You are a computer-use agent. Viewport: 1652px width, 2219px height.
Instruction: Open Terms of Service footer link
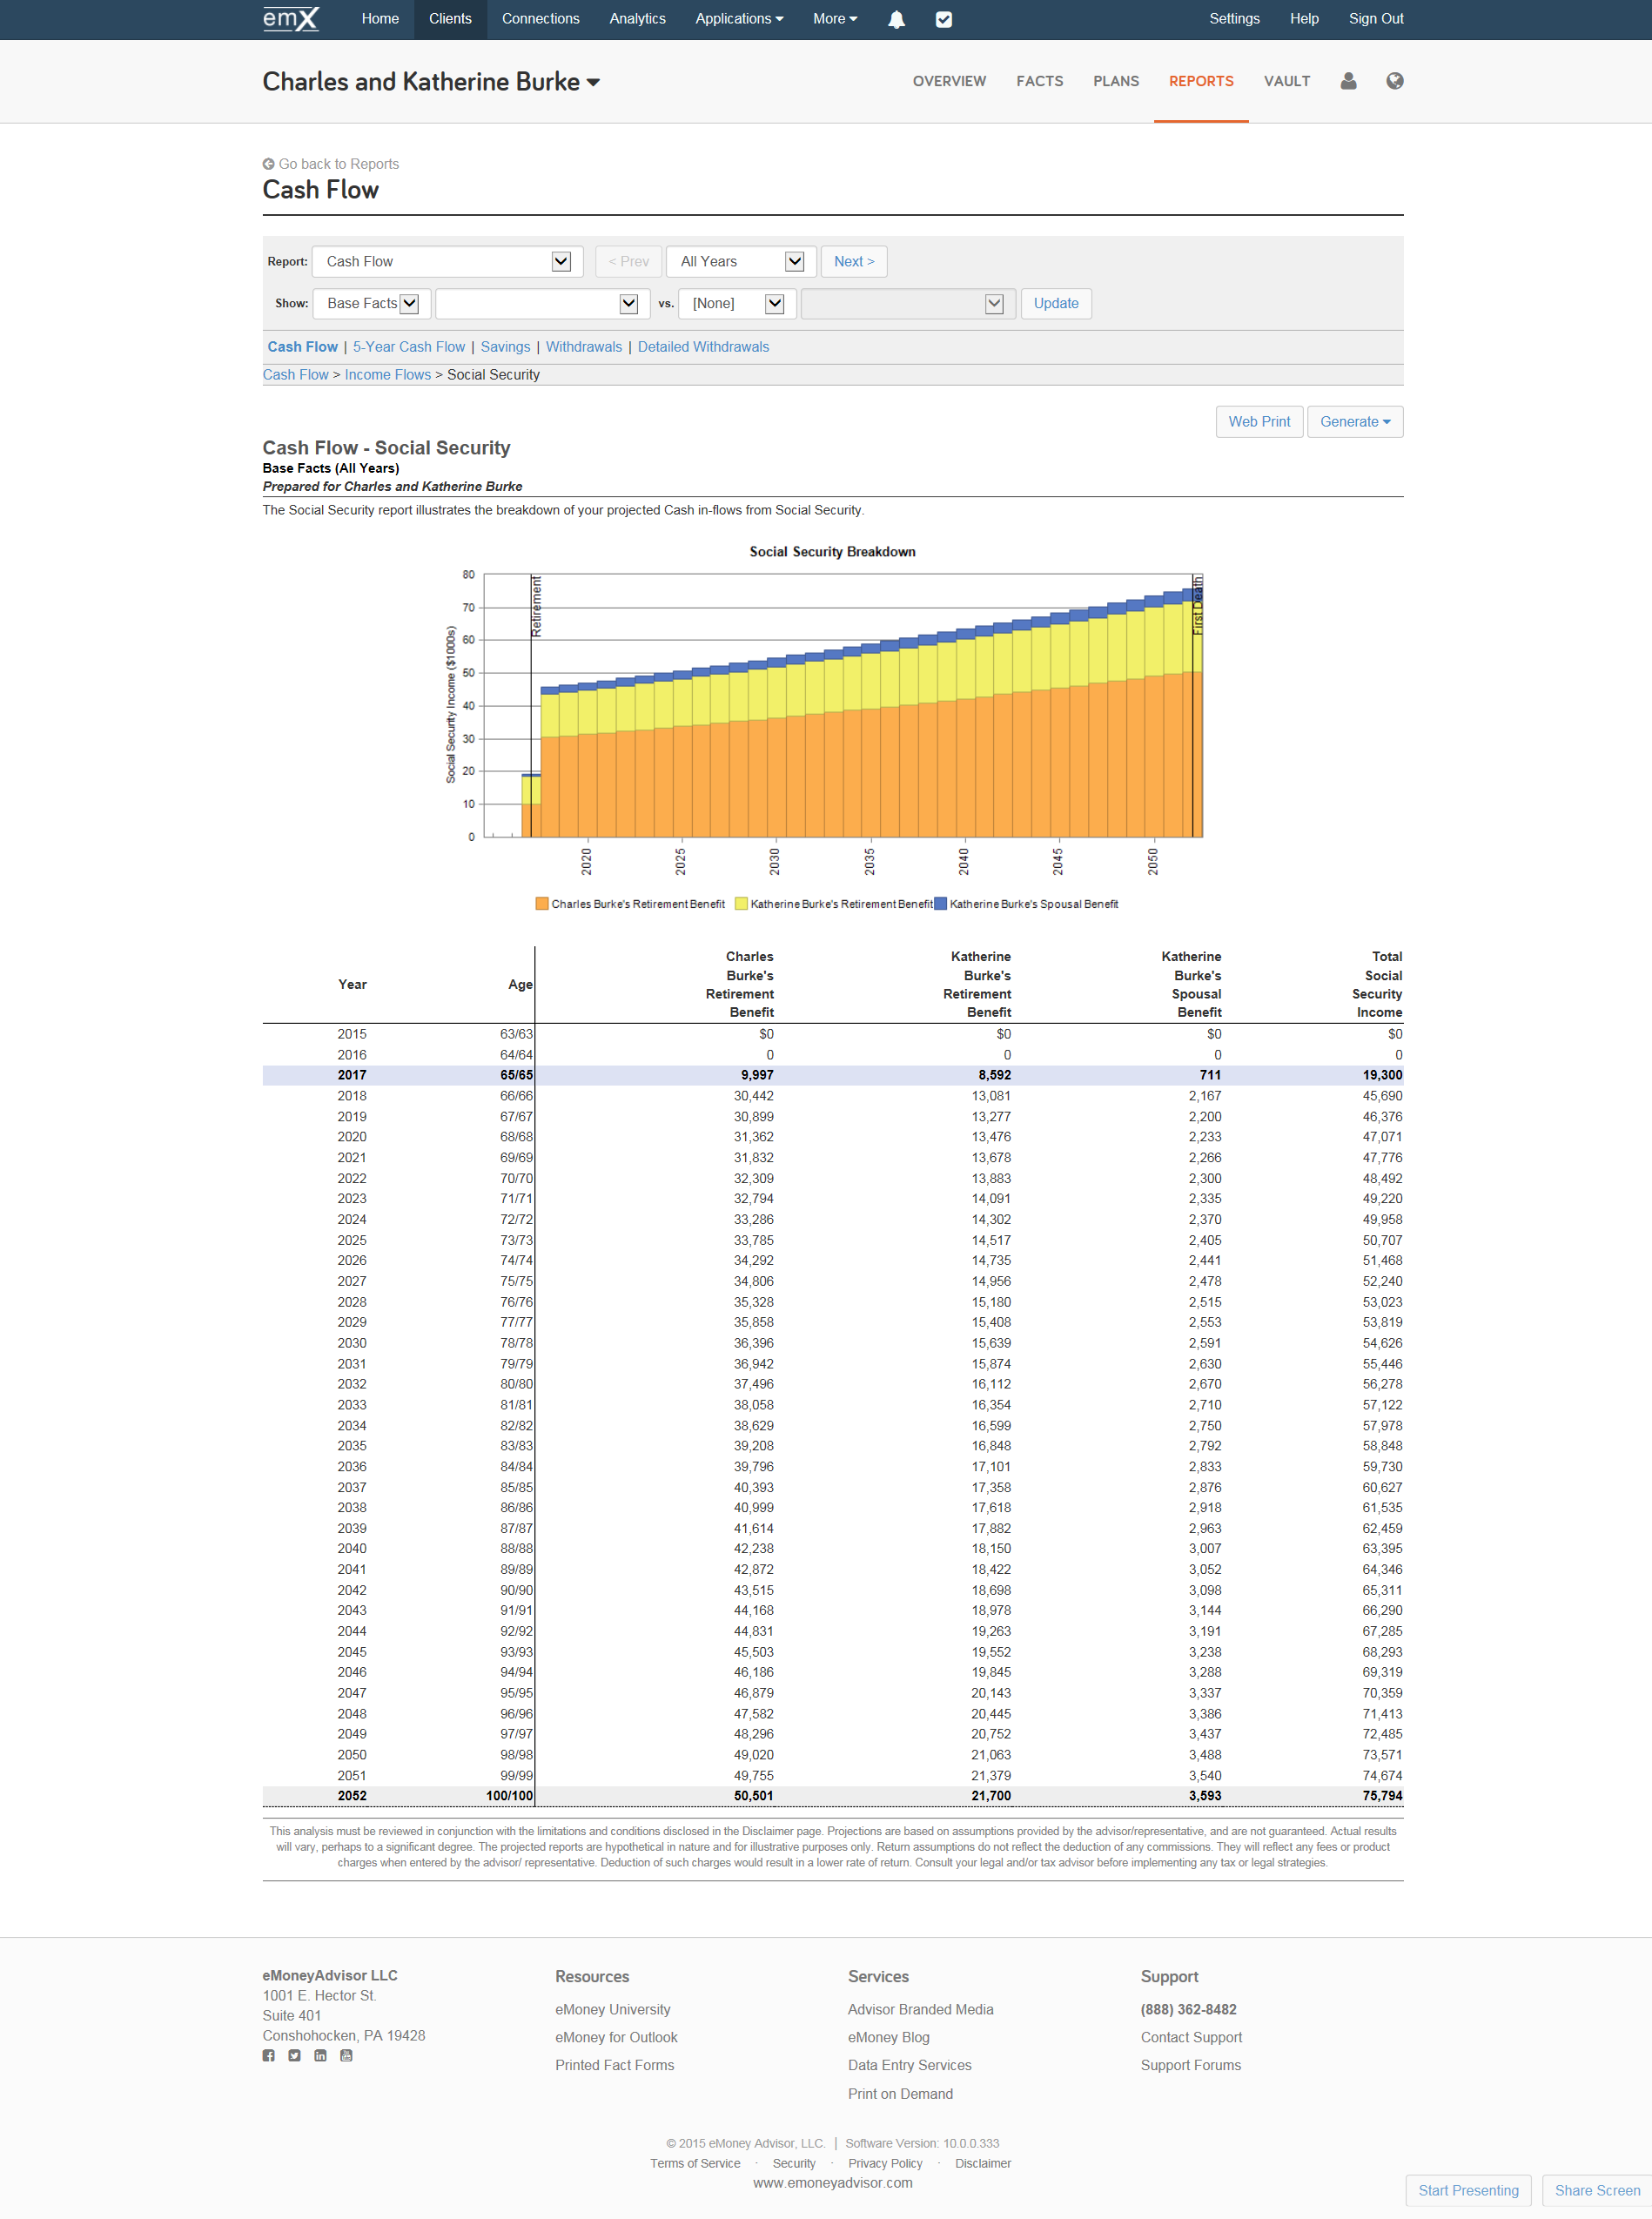point(694,2164)
